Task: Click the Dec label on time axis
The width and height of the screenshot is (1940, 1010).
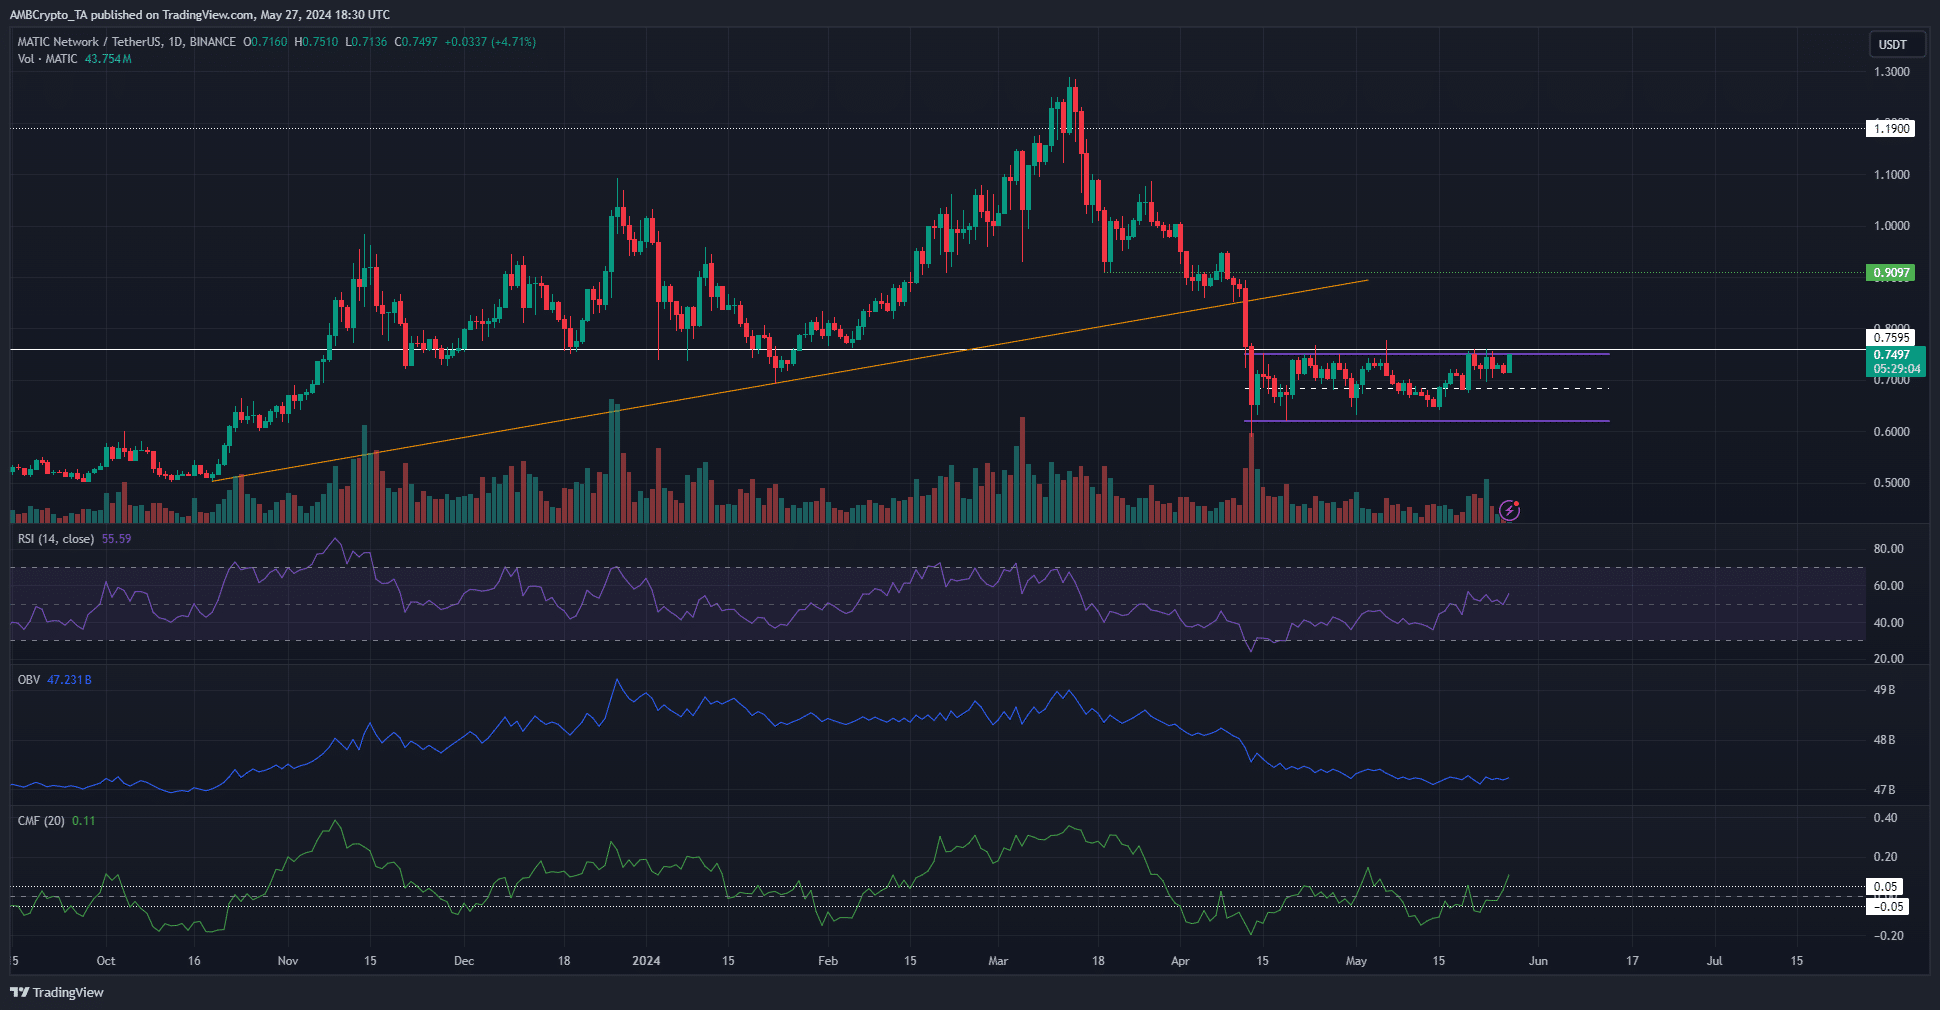Action: pyautogui.click(x=464, y=961)
